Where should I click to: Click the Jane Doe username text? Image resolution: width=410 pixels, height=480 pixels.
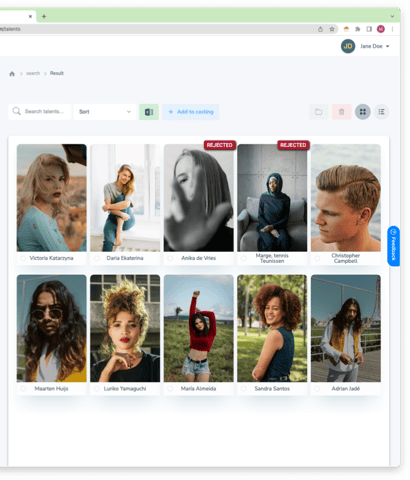371,46
